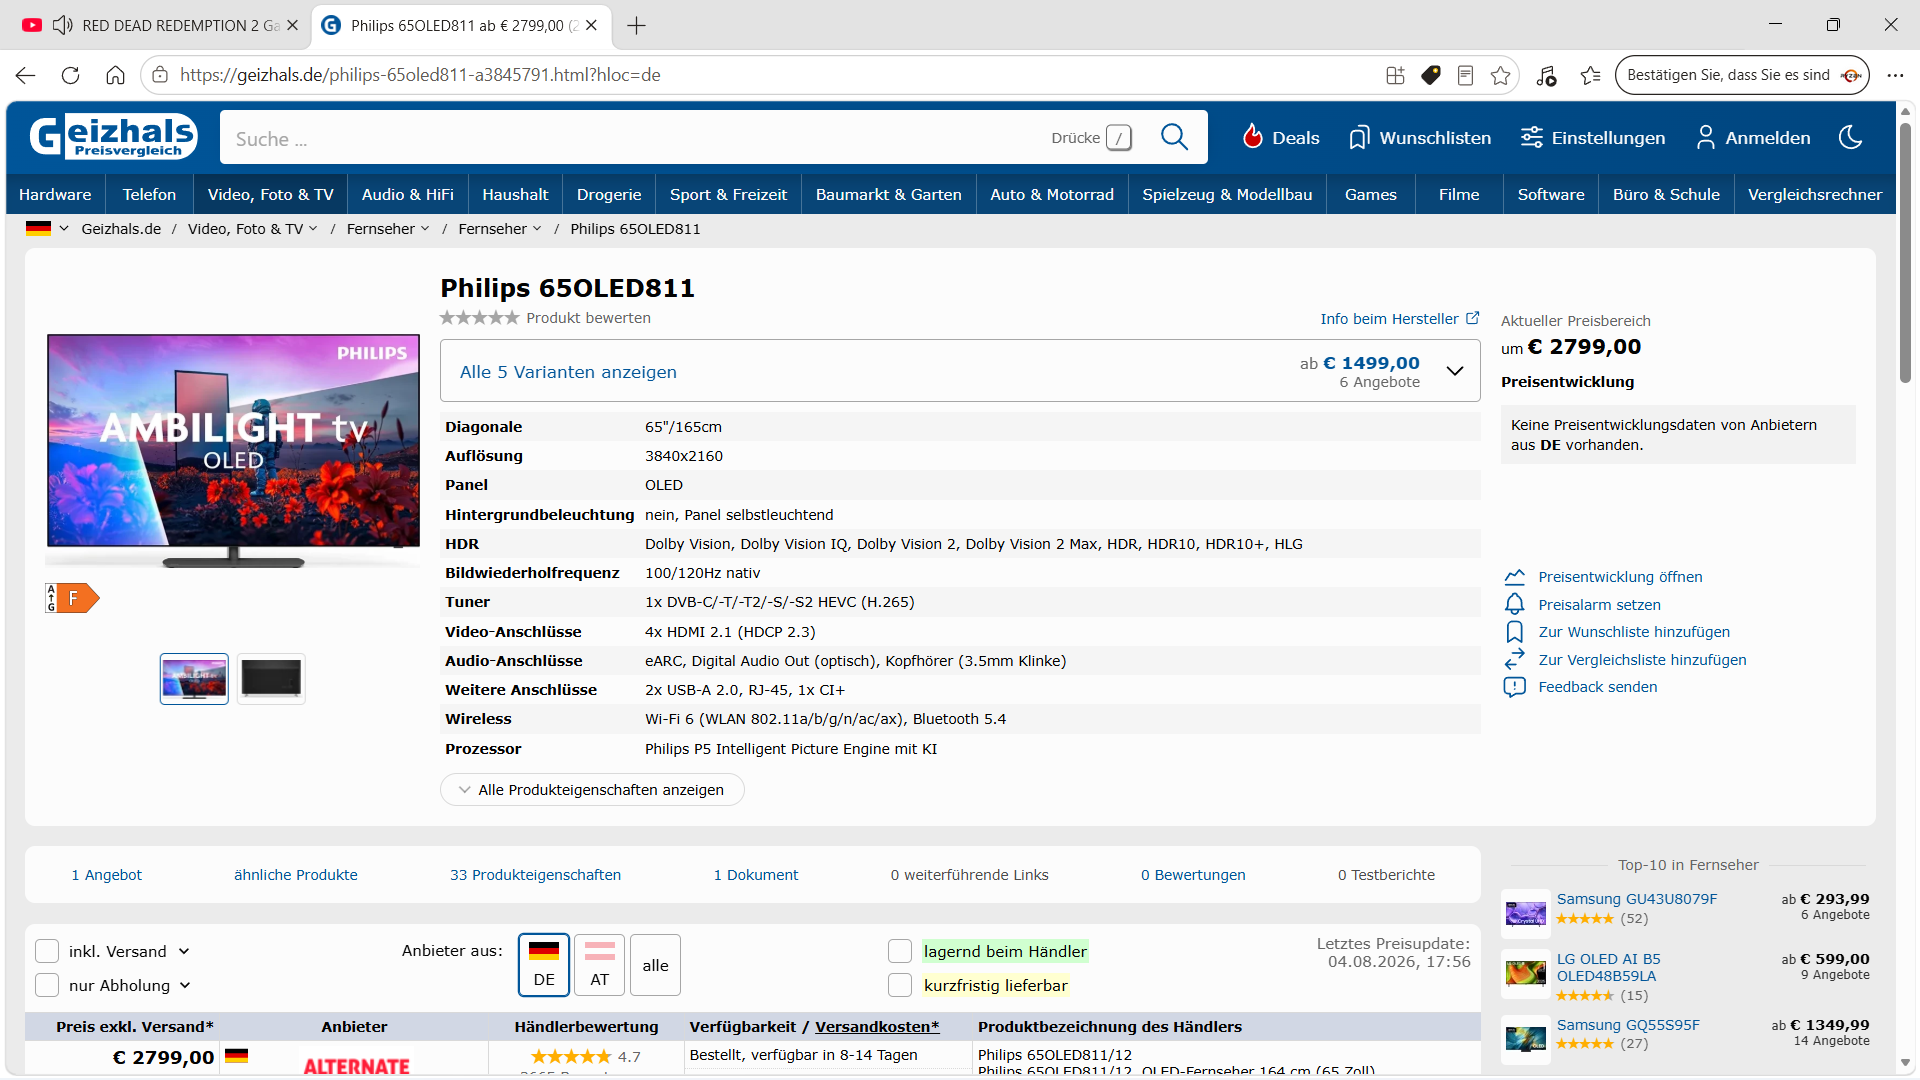Check kurzfristig lieferbar filter
Image resolution: width=1920 pixels, height=1080 pixels.
coord(900,985)
